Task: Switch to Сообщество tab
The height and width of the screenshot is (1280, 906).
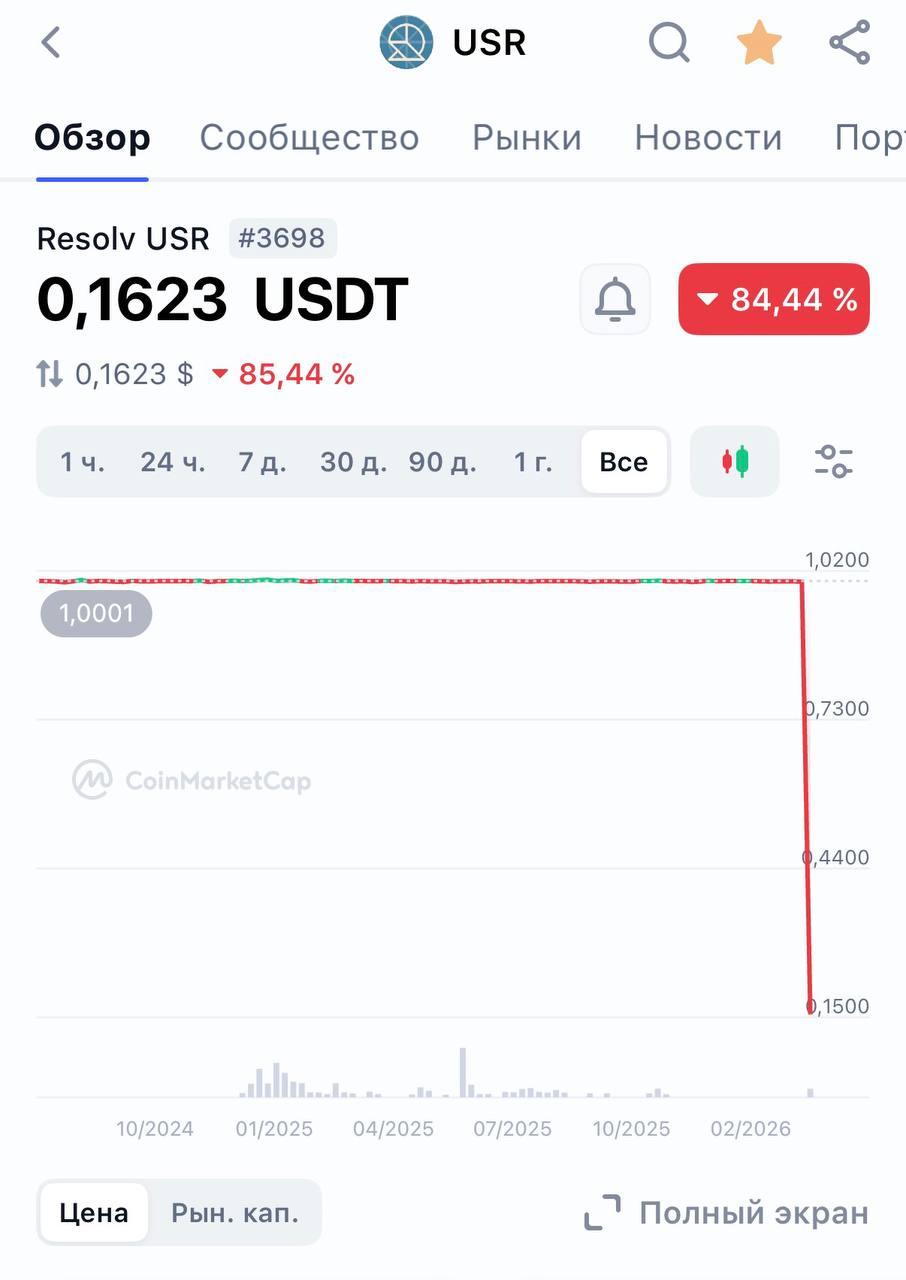Action: [x=309, y=138]
